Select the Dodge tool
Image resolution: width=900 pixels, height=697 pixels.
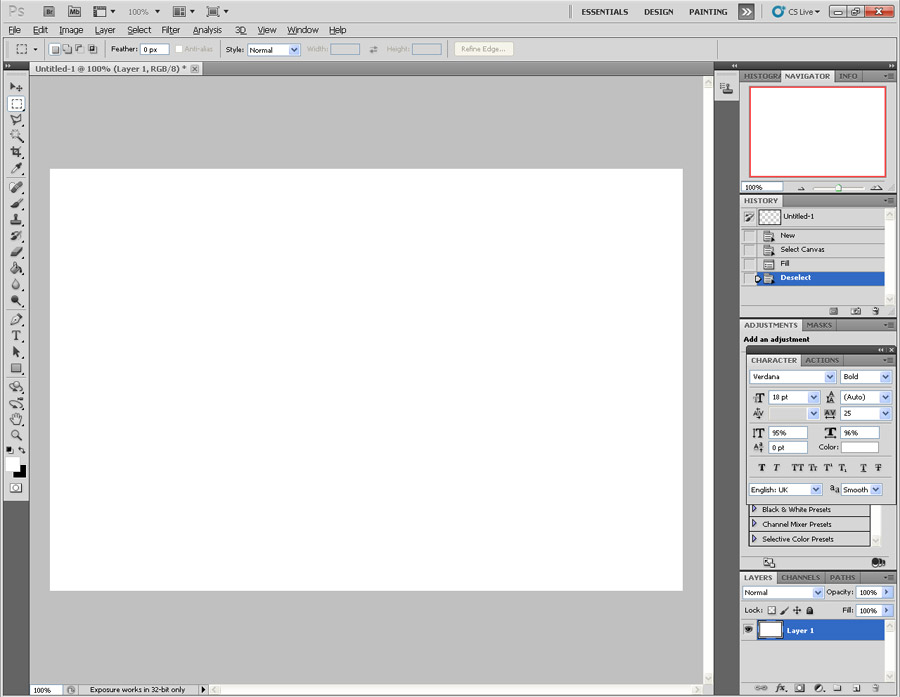click(x=16, y=300)
